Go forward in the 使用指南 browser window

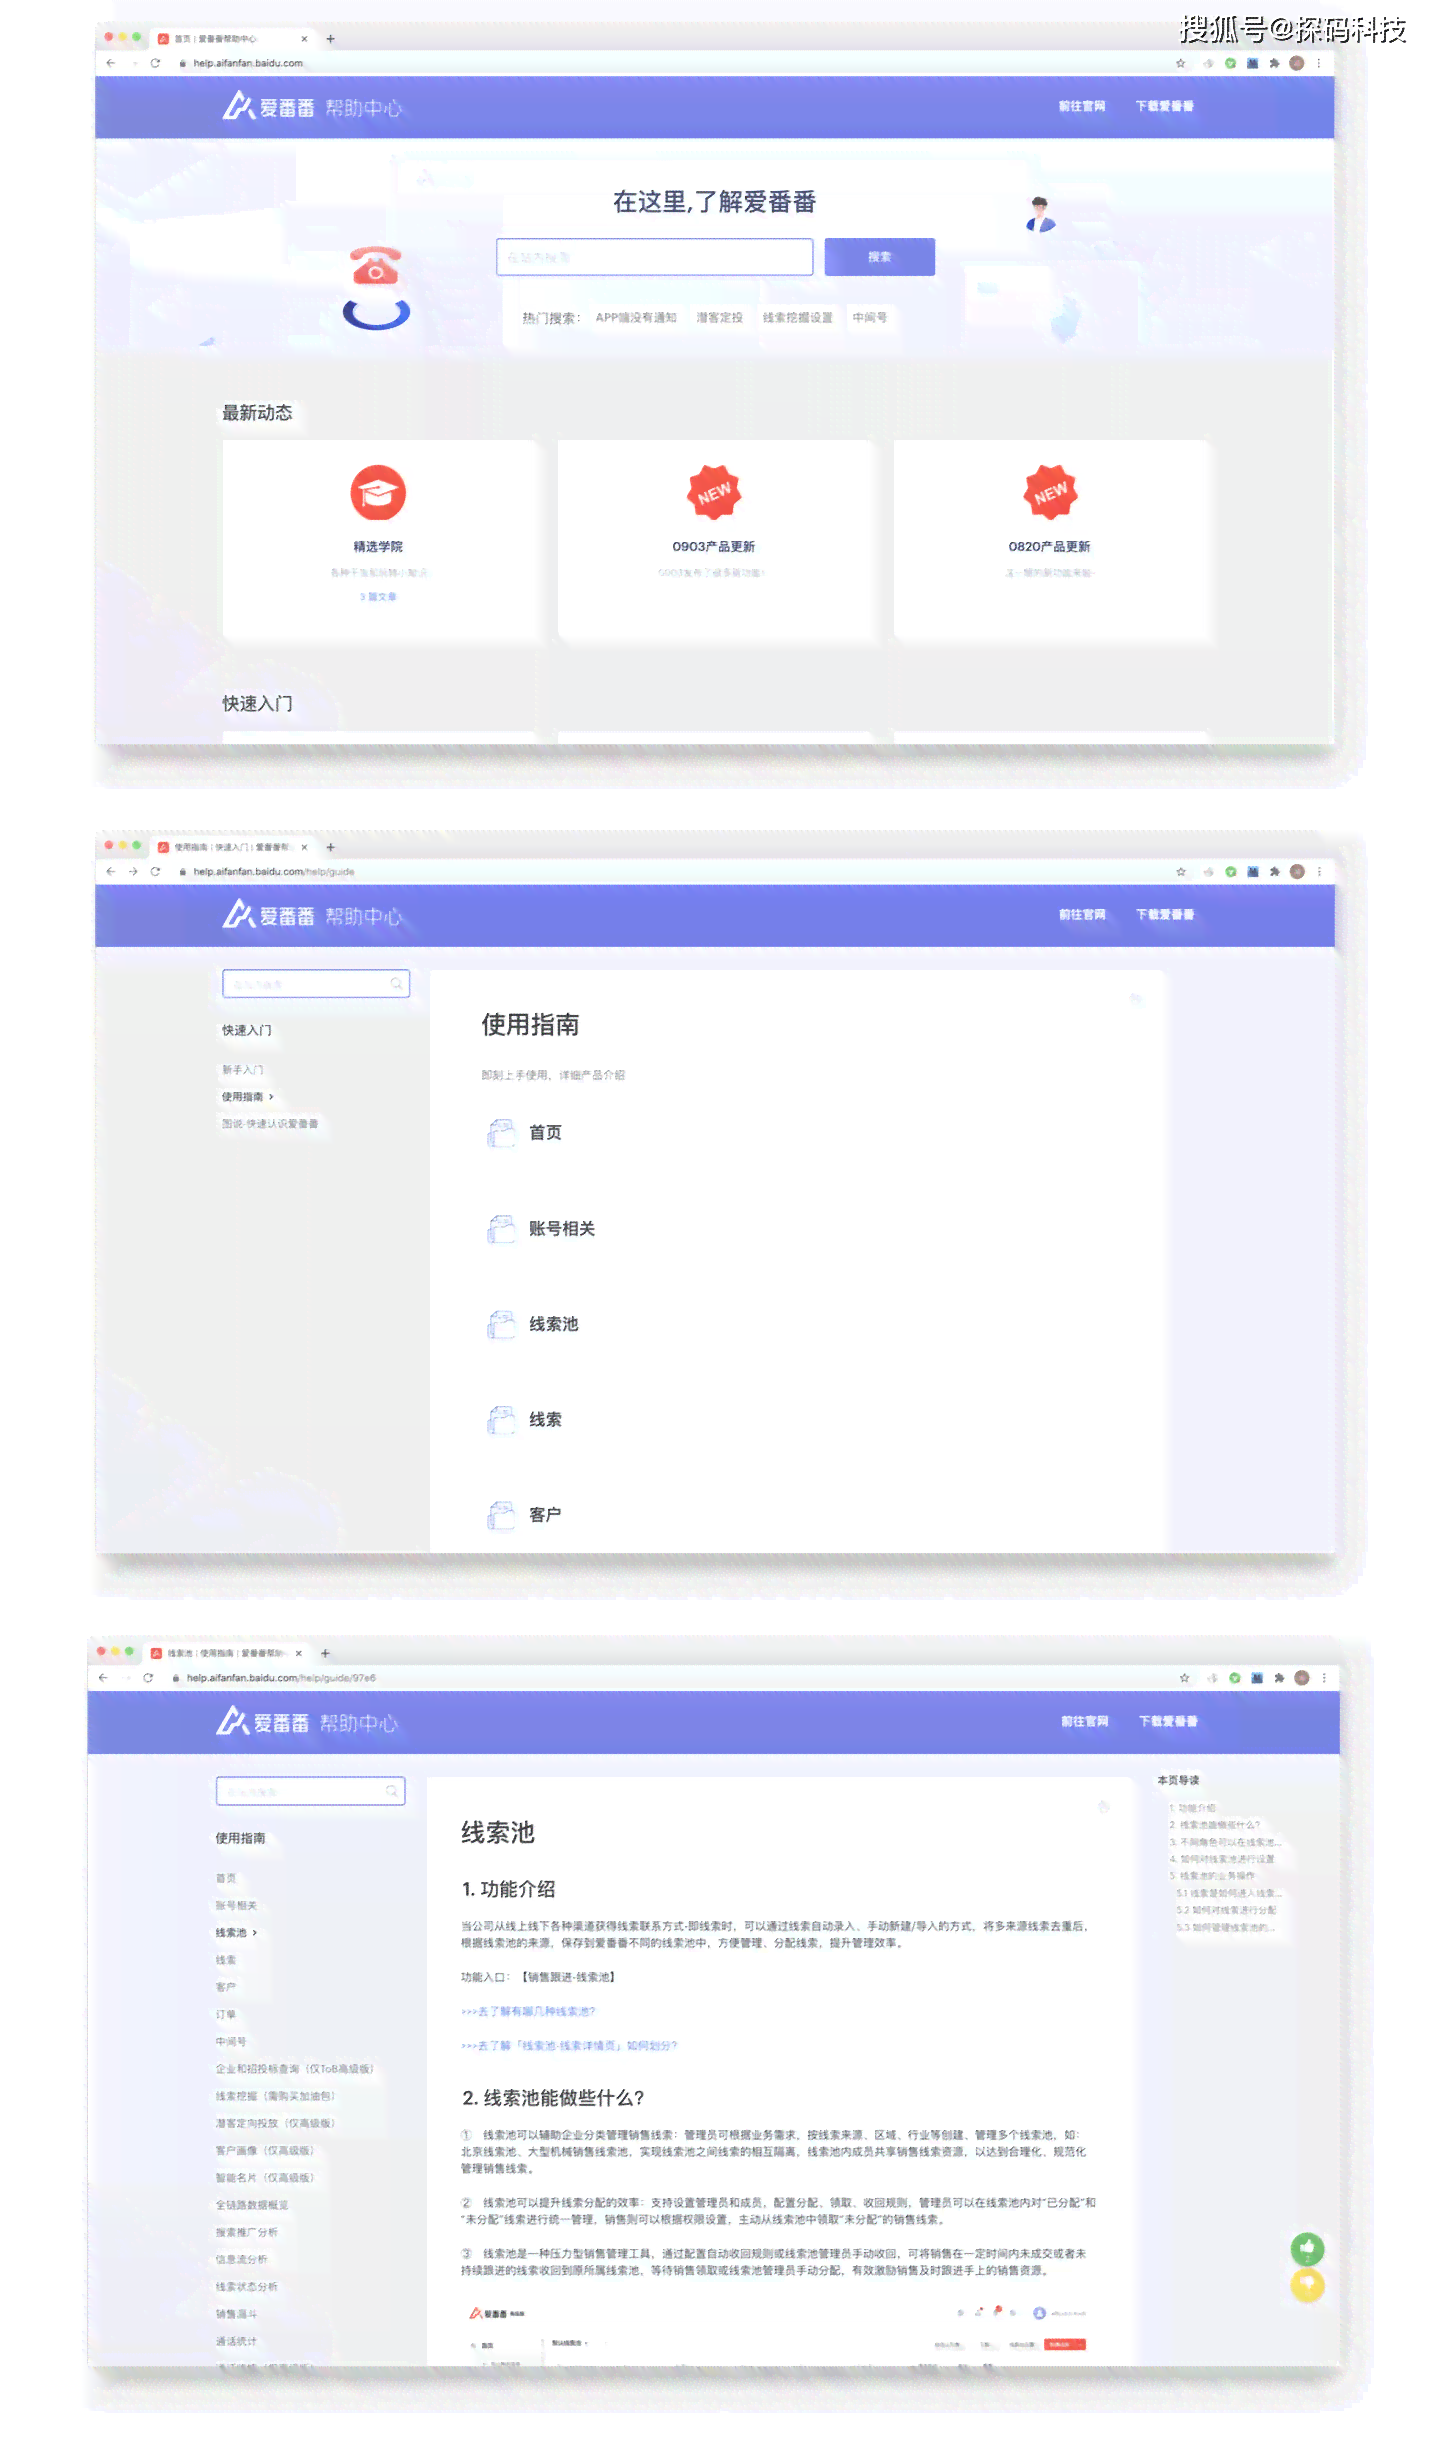coord(133,872)
